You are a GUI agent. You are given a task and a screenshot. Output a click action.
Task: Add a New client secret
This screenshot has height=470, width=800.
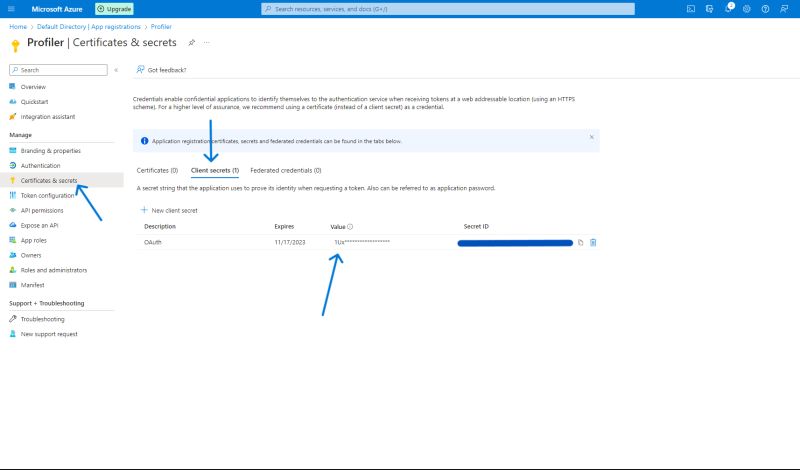coord(169,210)
